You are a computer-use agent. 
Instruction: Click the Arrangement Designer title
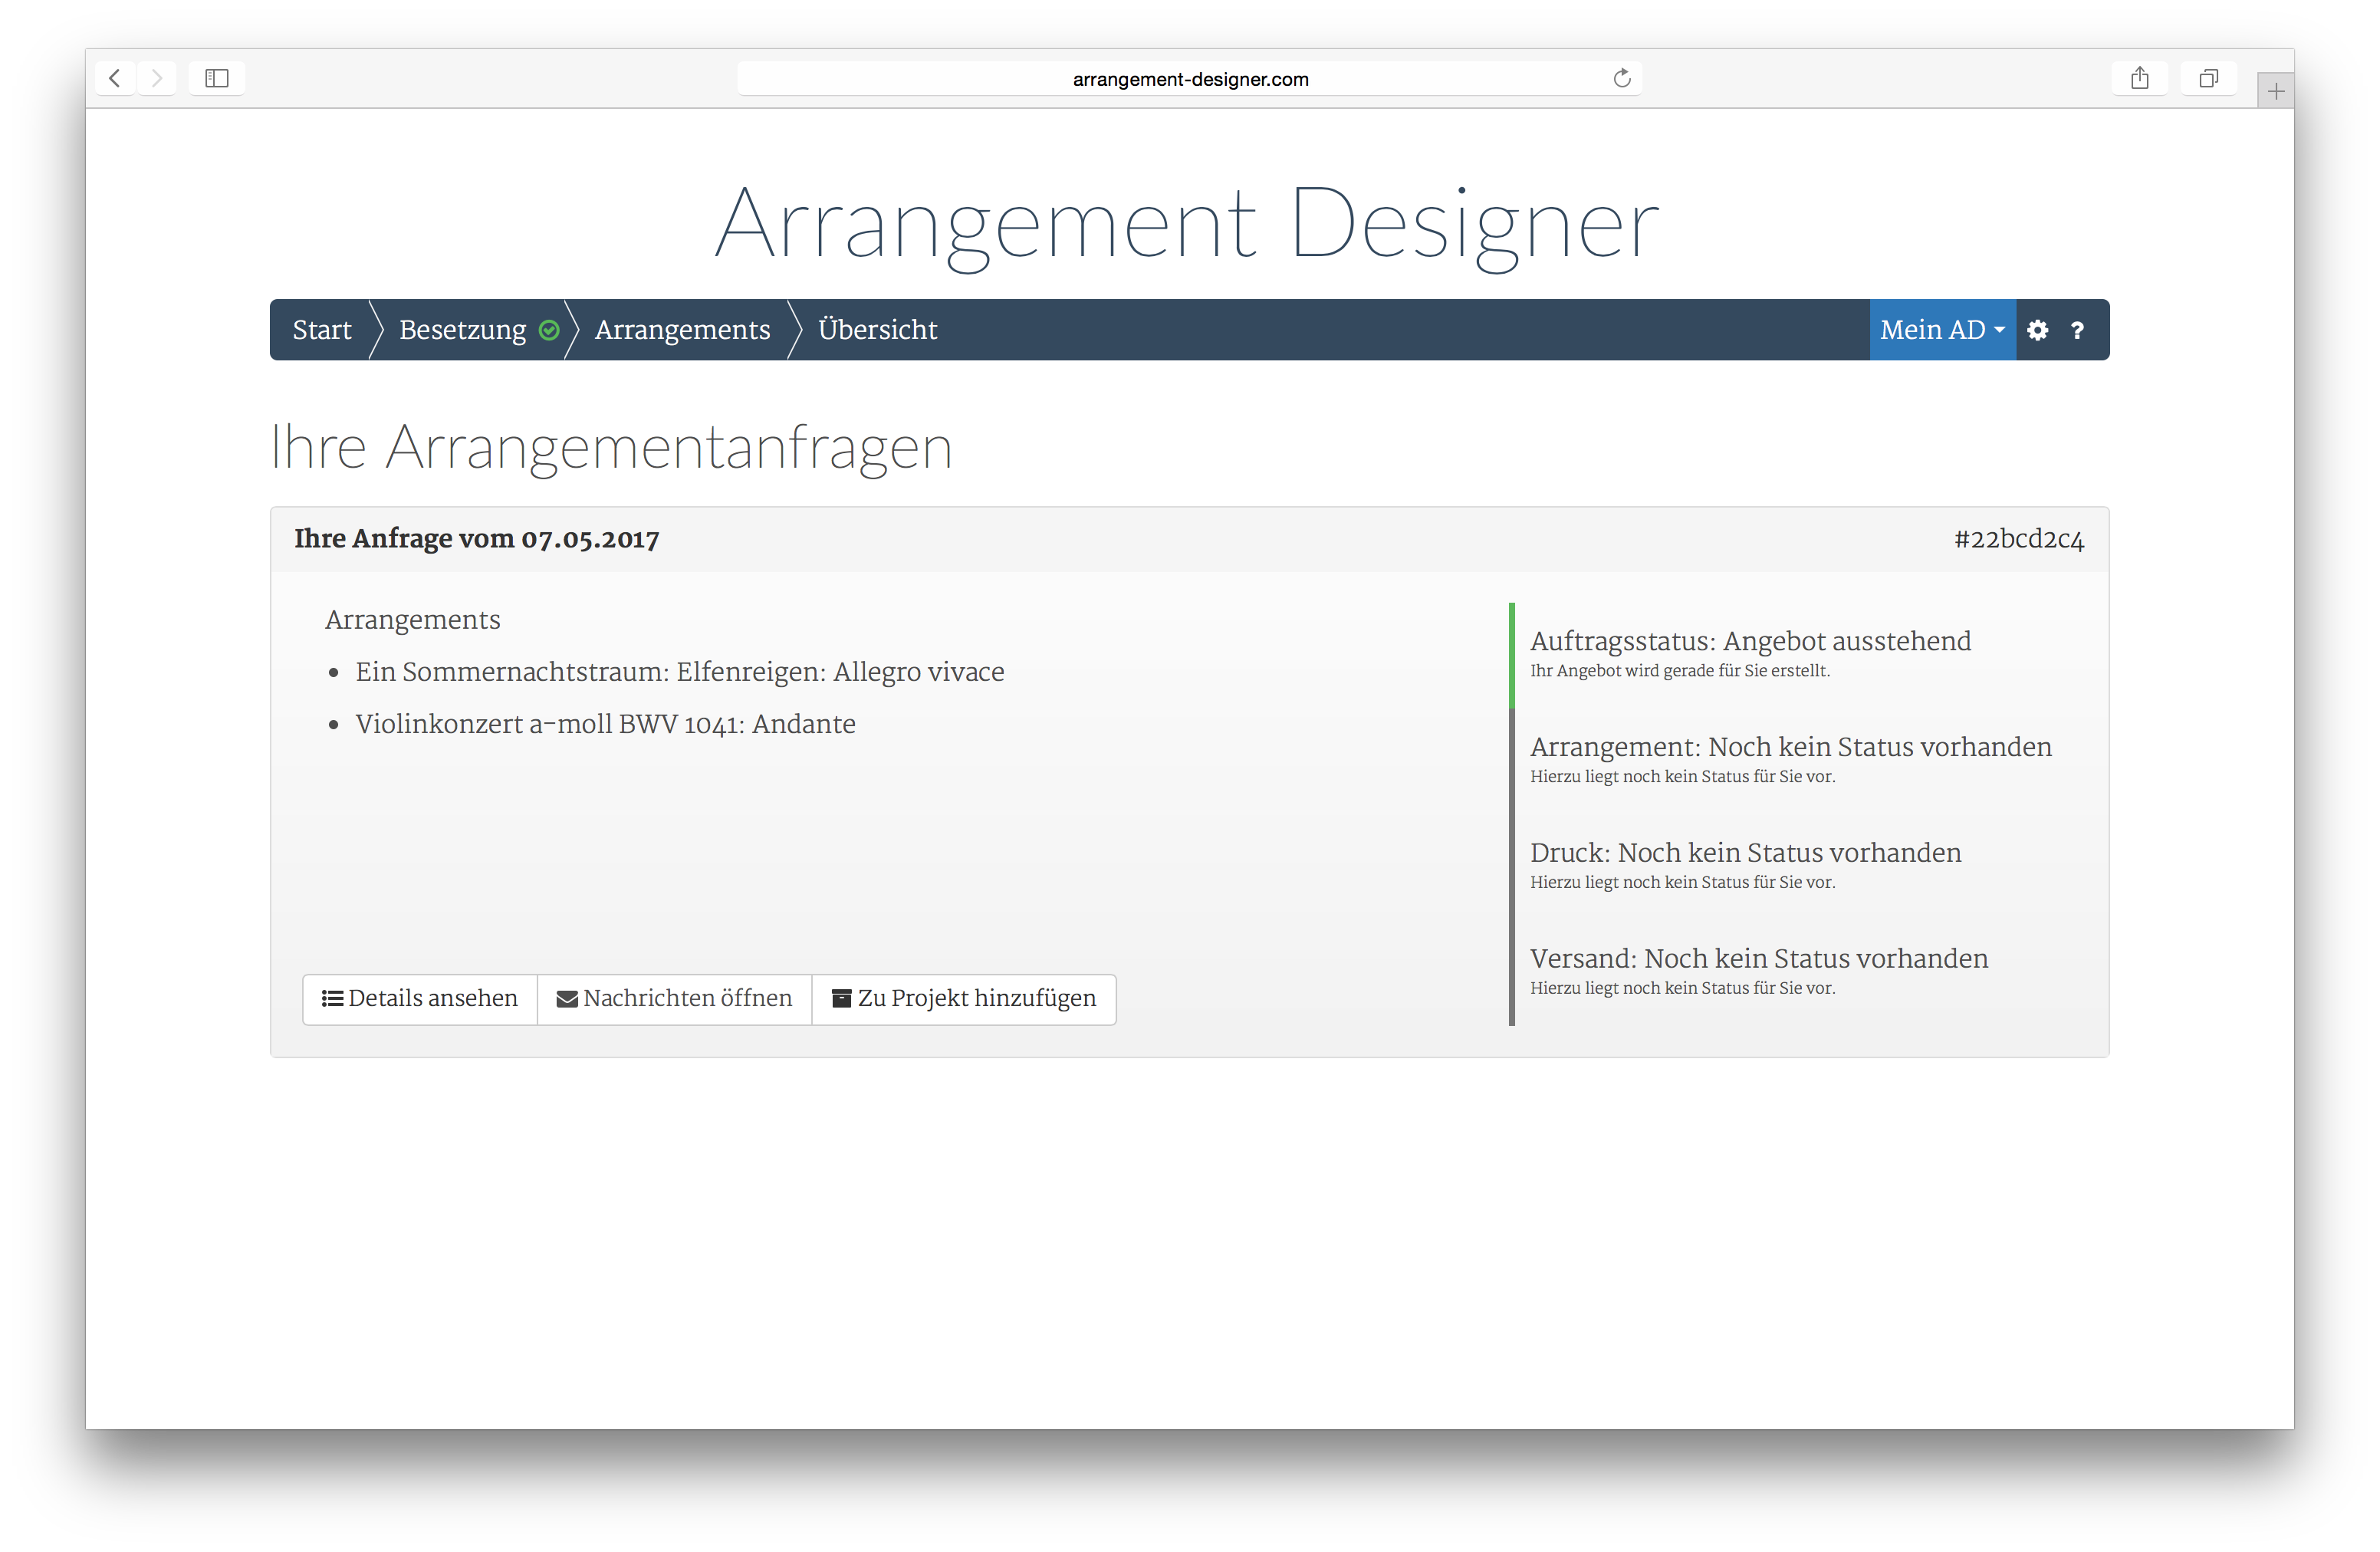(1187, 224)
